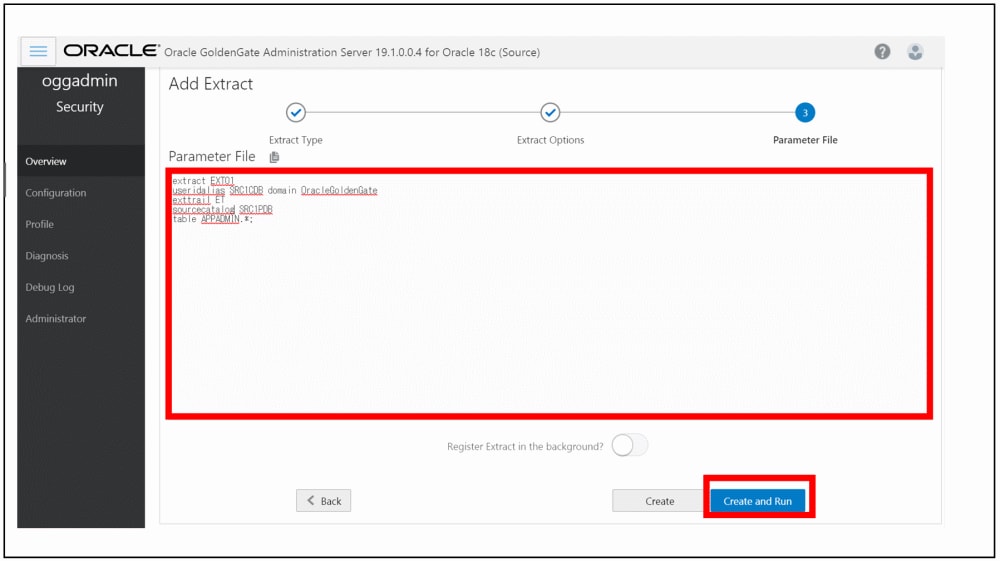Screen dimensions: 1000x561
Task: Click the Create and Run button
Action: pos(758,501)
